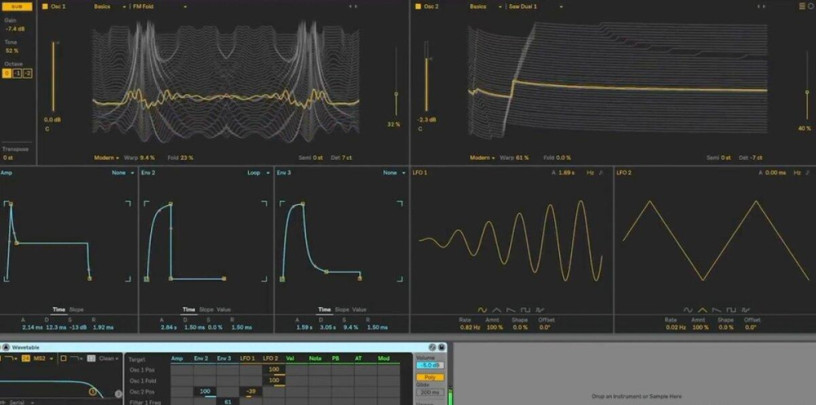Click the Glide field showing 200 ms
This screenshot has height=405, width=816.
430,392
